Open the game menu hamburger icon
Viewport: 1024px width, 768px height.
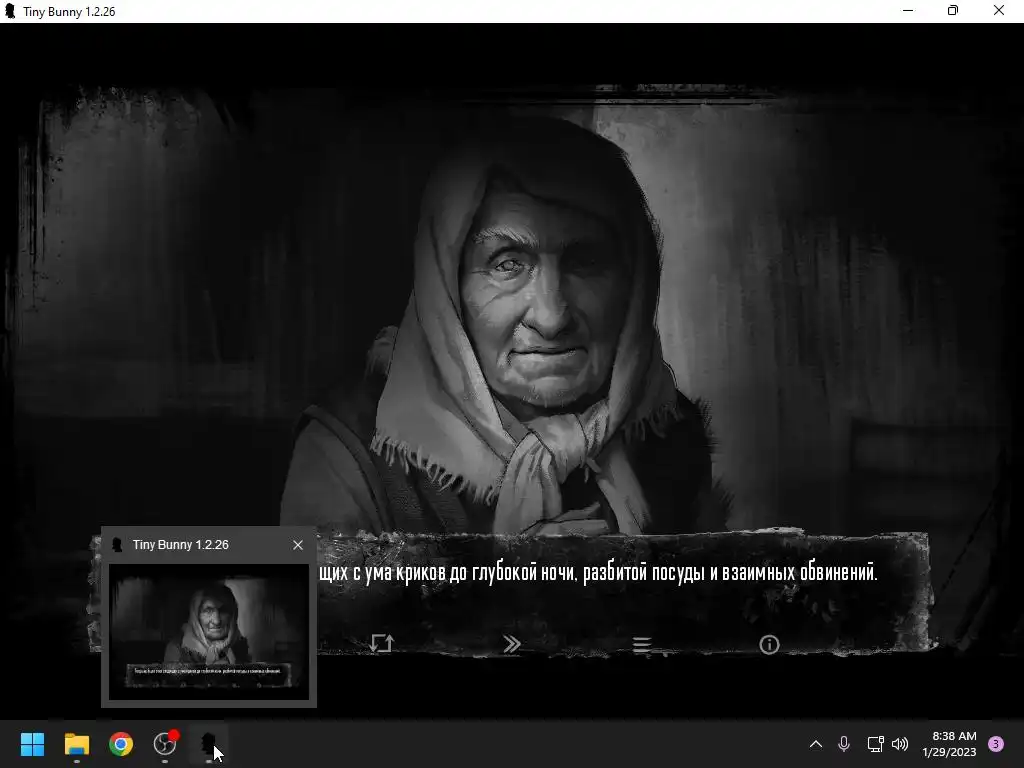[x=641, y=645]
